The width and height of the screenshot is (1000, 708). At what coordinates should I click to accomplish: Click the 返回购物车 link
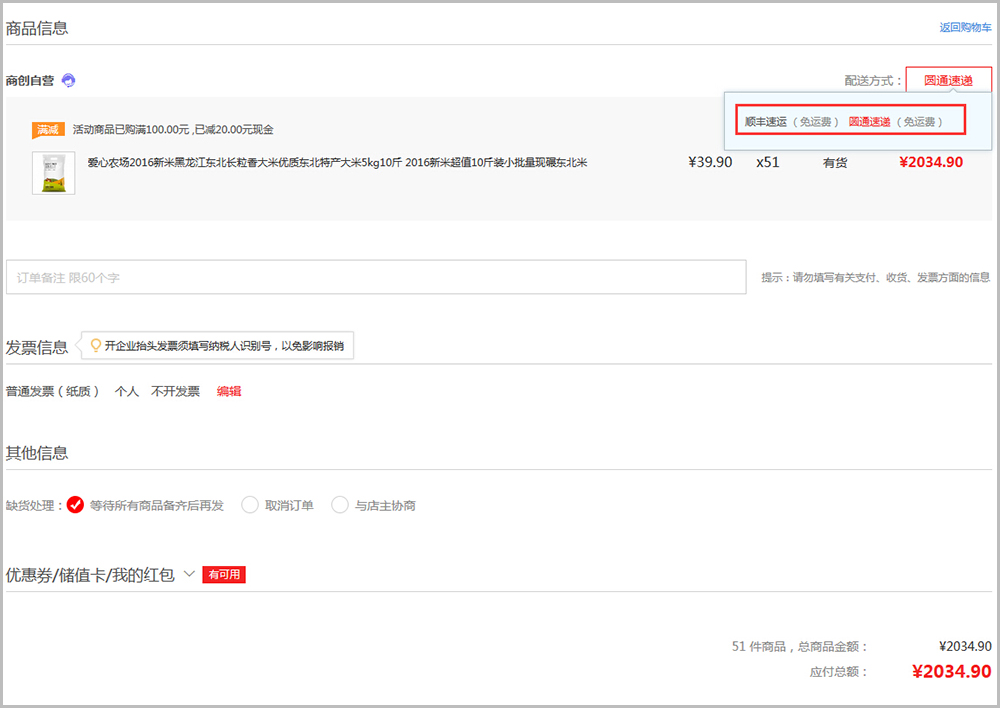(x=966, y=27)
